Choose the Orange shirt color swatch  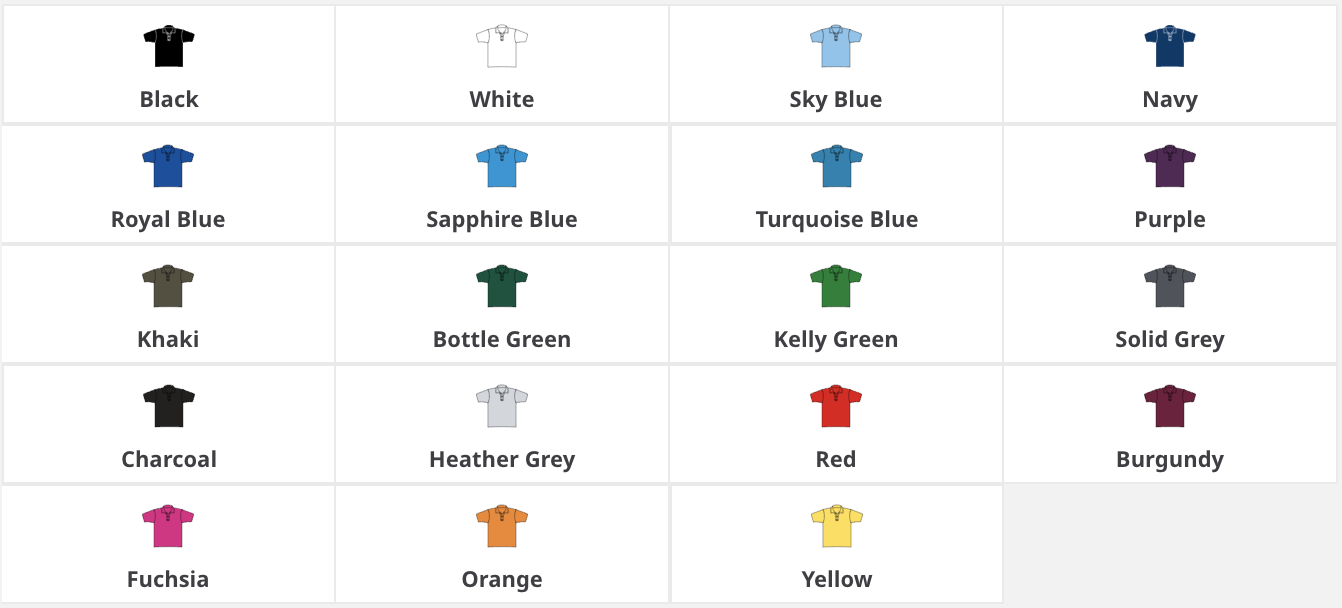[x=501, y=527]
